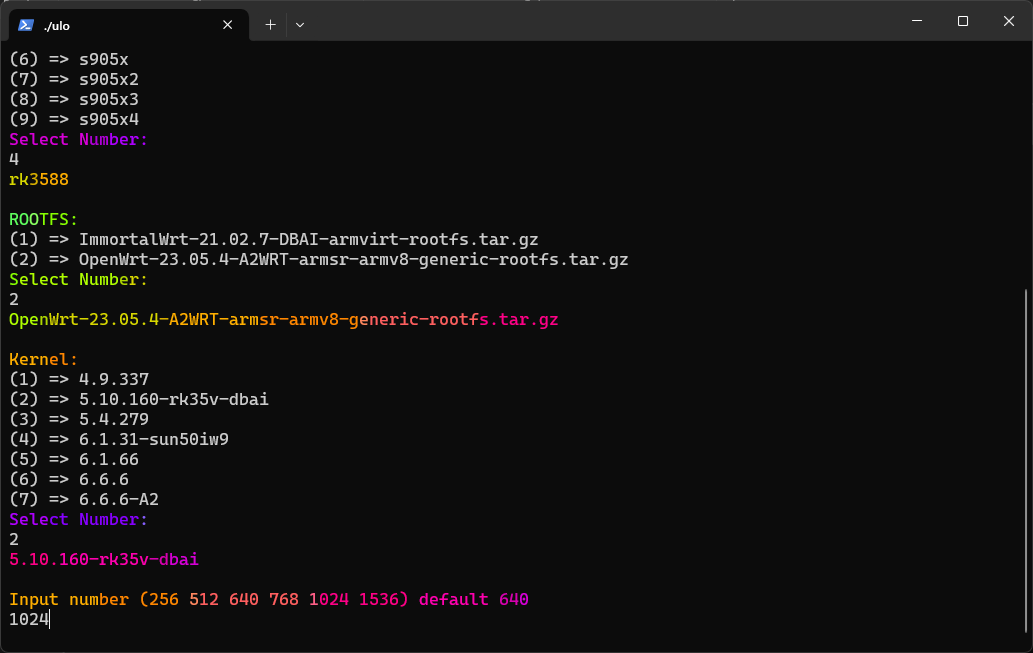Click the pink '5.10.160-rk35v-dbai' result line
This screenshot has width=1033, height=653.
click(104, 559)
